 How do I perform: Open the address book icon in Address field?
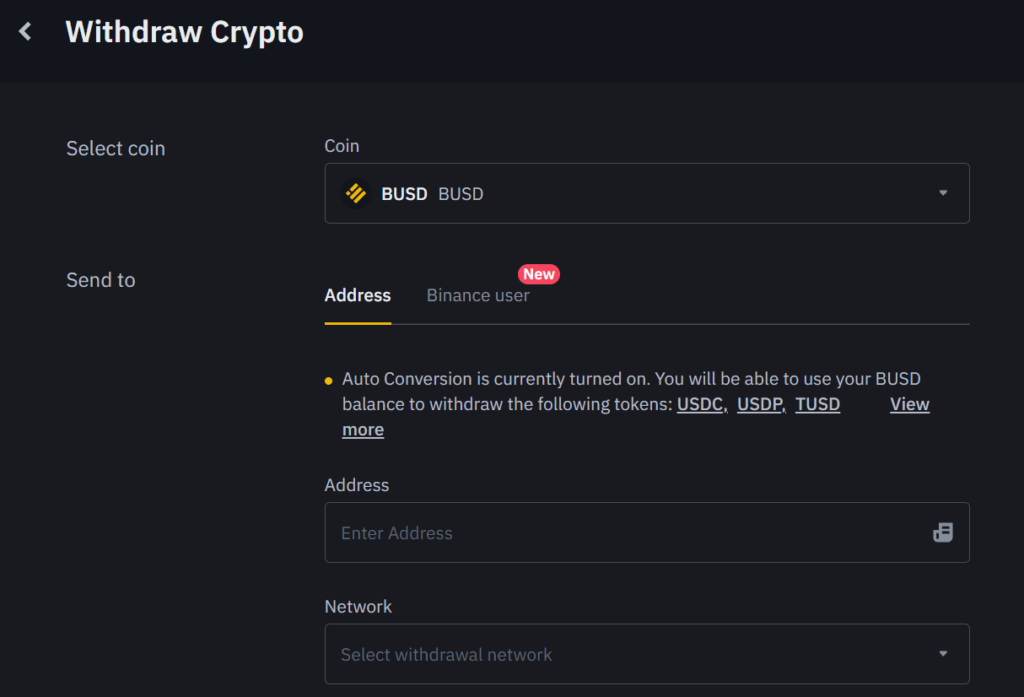pyautogui.click(x=942, y=532)
